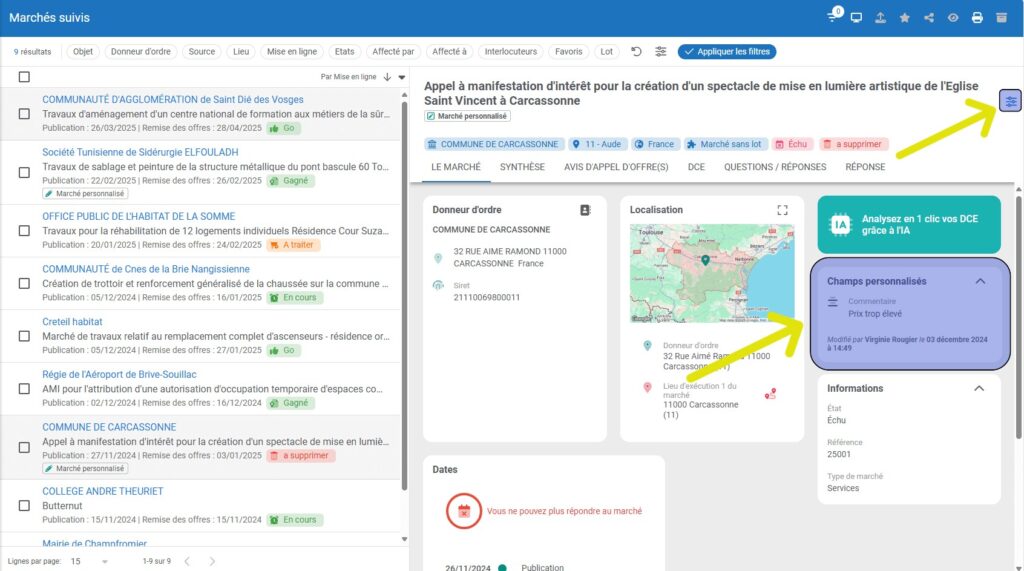Open the DCE tab
This screenshot has width=1024, height=571.
click(696, 167)
